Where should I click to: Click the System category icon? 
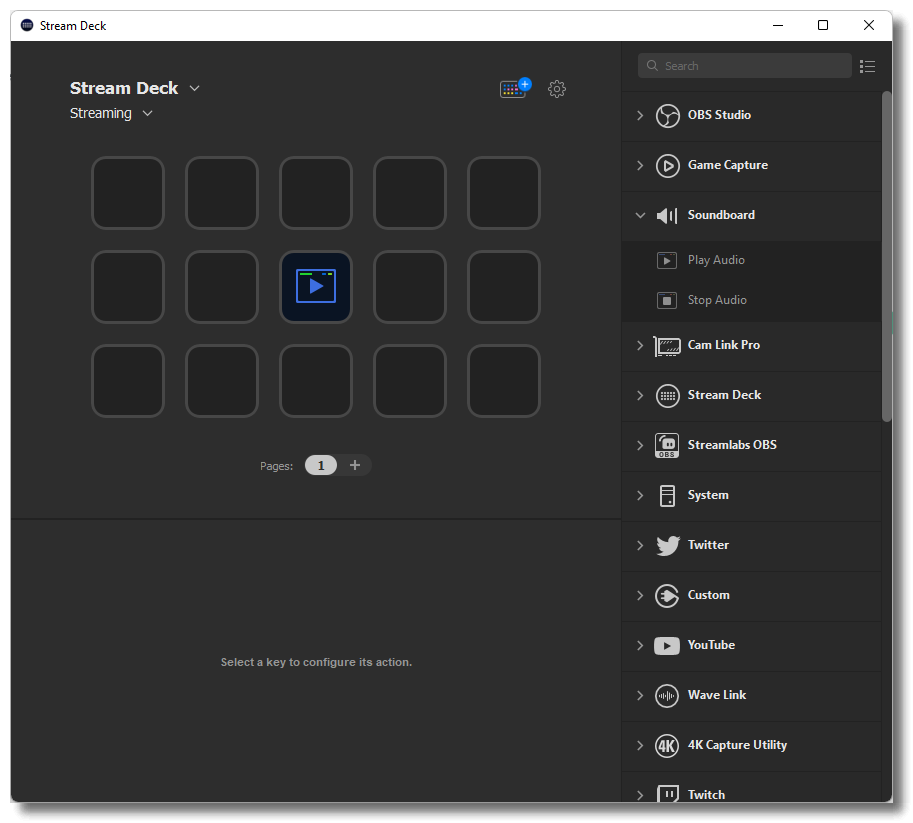click(667, 496)
